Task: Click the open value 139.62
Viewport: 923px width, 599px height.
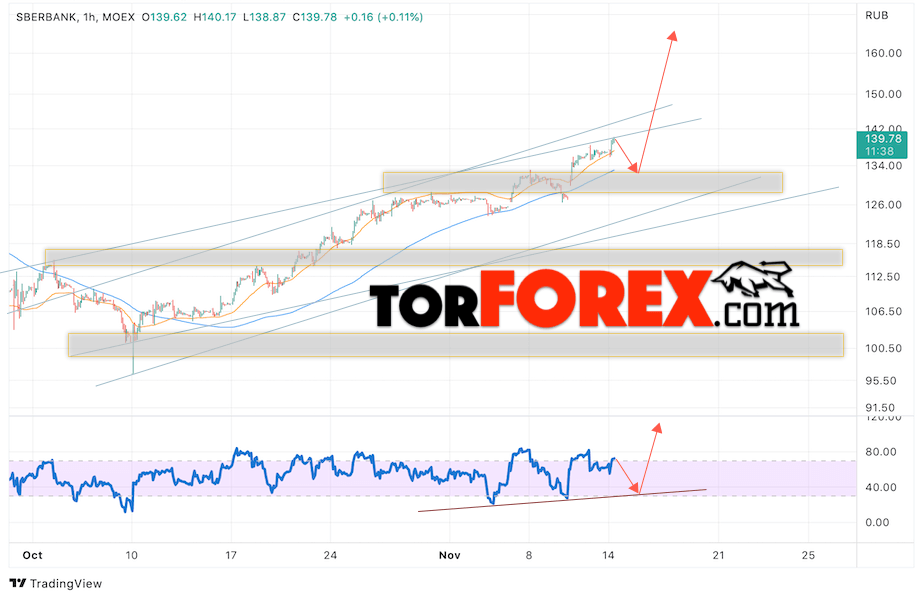Action: pos(169,17)
